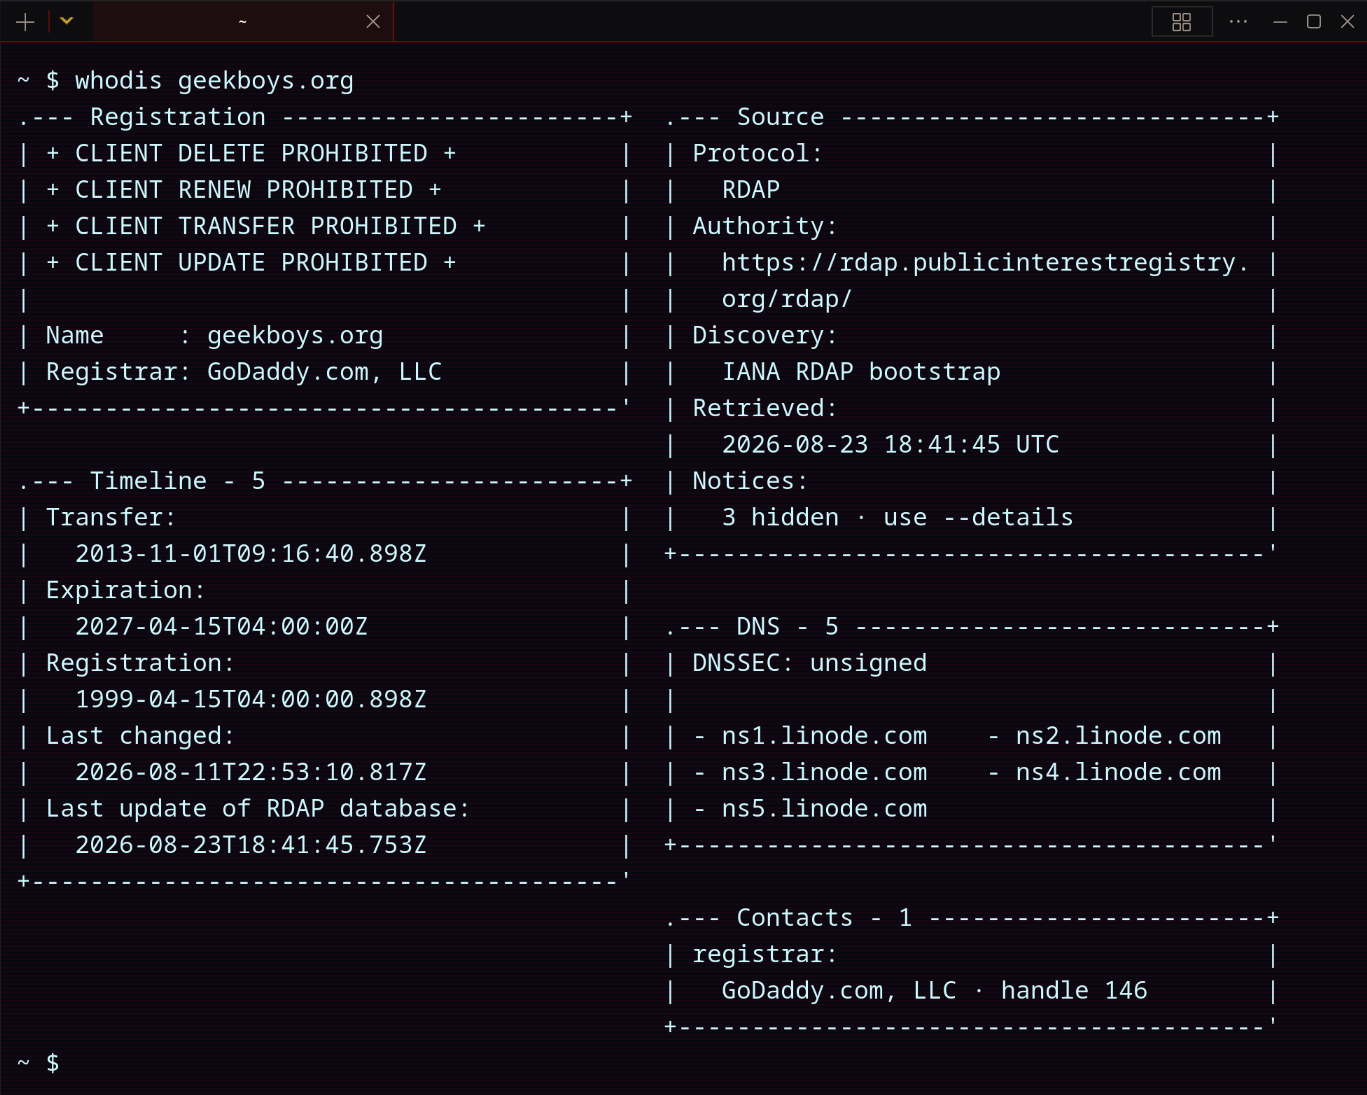The height and width of the screenshot is (1095, 1367).
Task: Select the terminal tab titled ~
Action: click(x=243, y=21)
